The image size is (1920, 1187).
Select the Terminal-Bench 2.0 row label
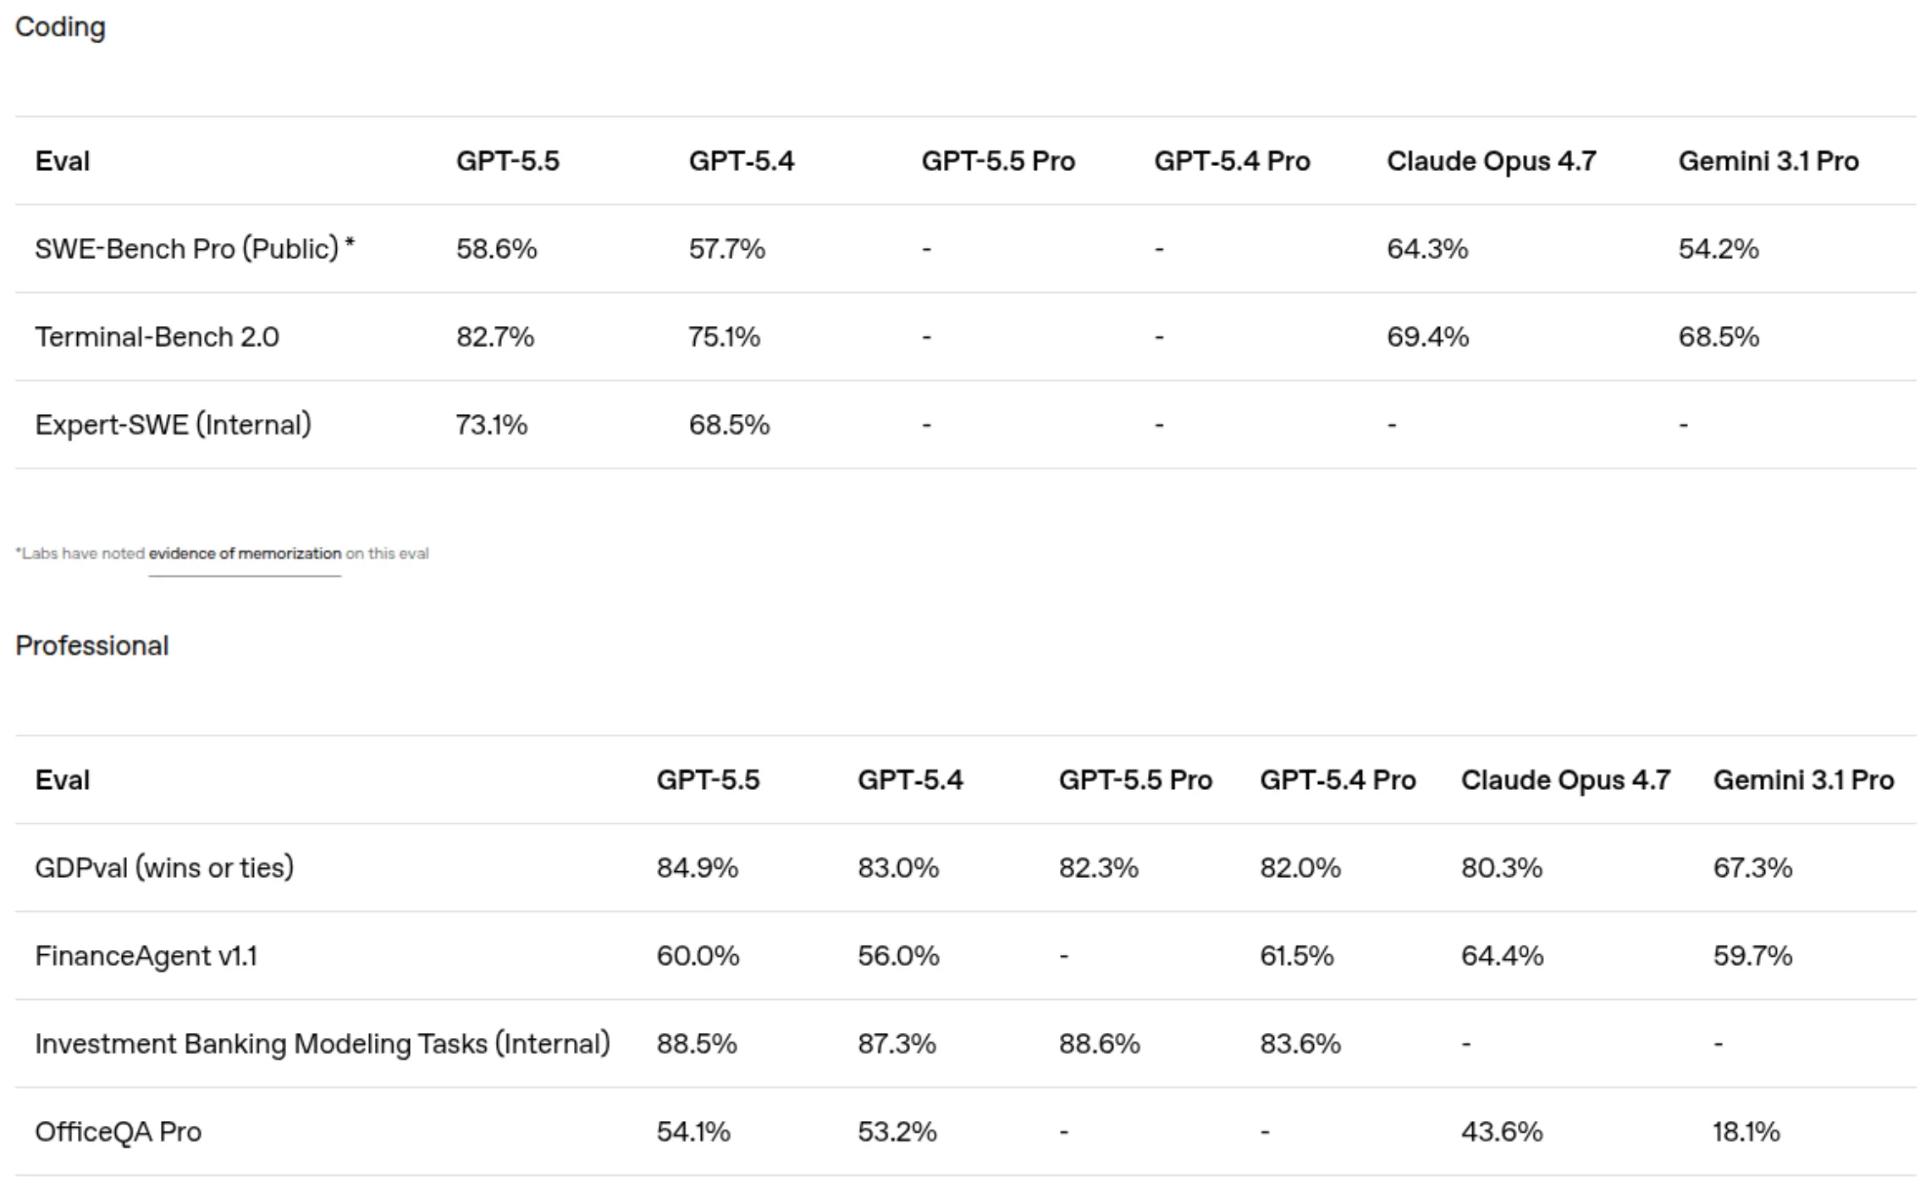pyautogui.click(x=157, y=337)
